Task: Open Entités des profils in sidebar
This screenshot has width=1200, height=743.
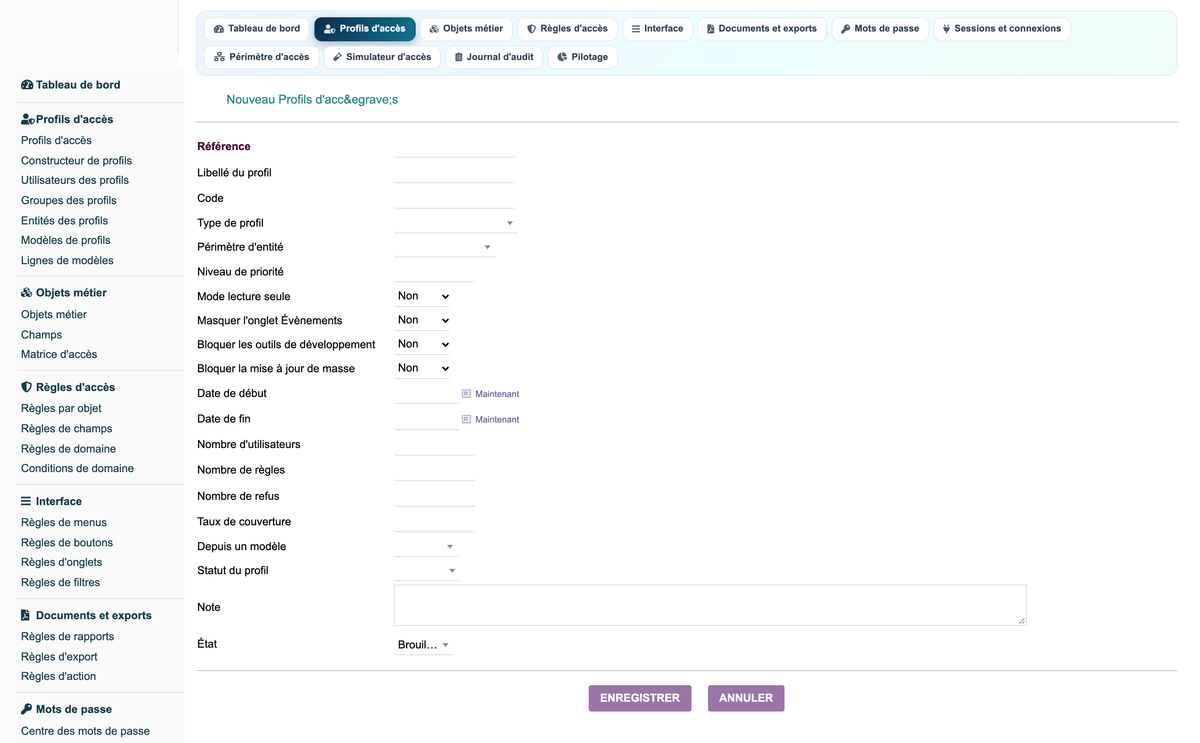Action: click(64, 221)
